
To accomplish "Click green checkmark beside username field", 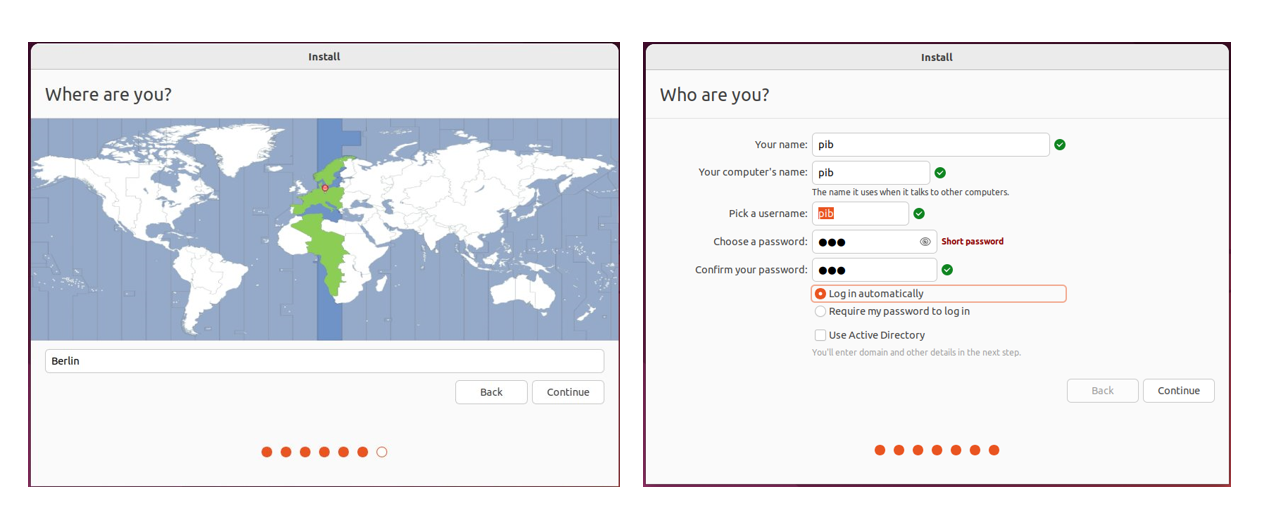I will pos(919,214).
